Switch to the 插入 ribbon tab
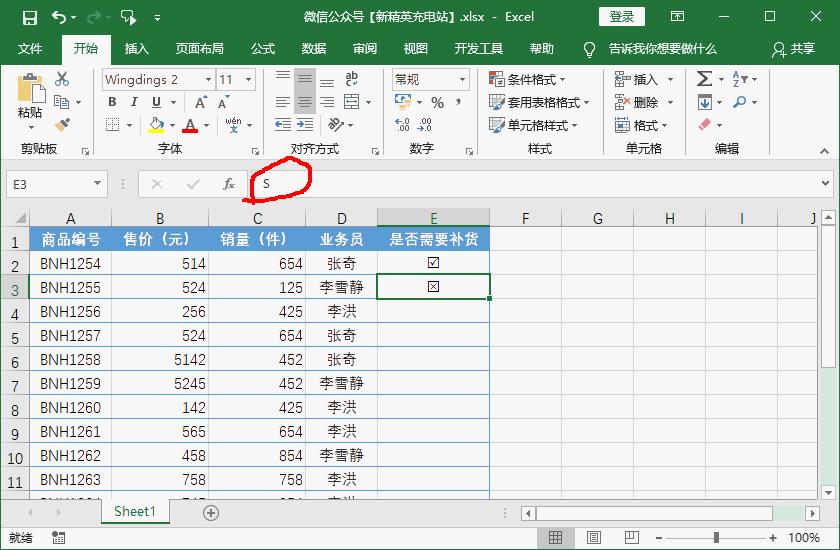Viewport: 840px width, 550px height. coord(137,49)
